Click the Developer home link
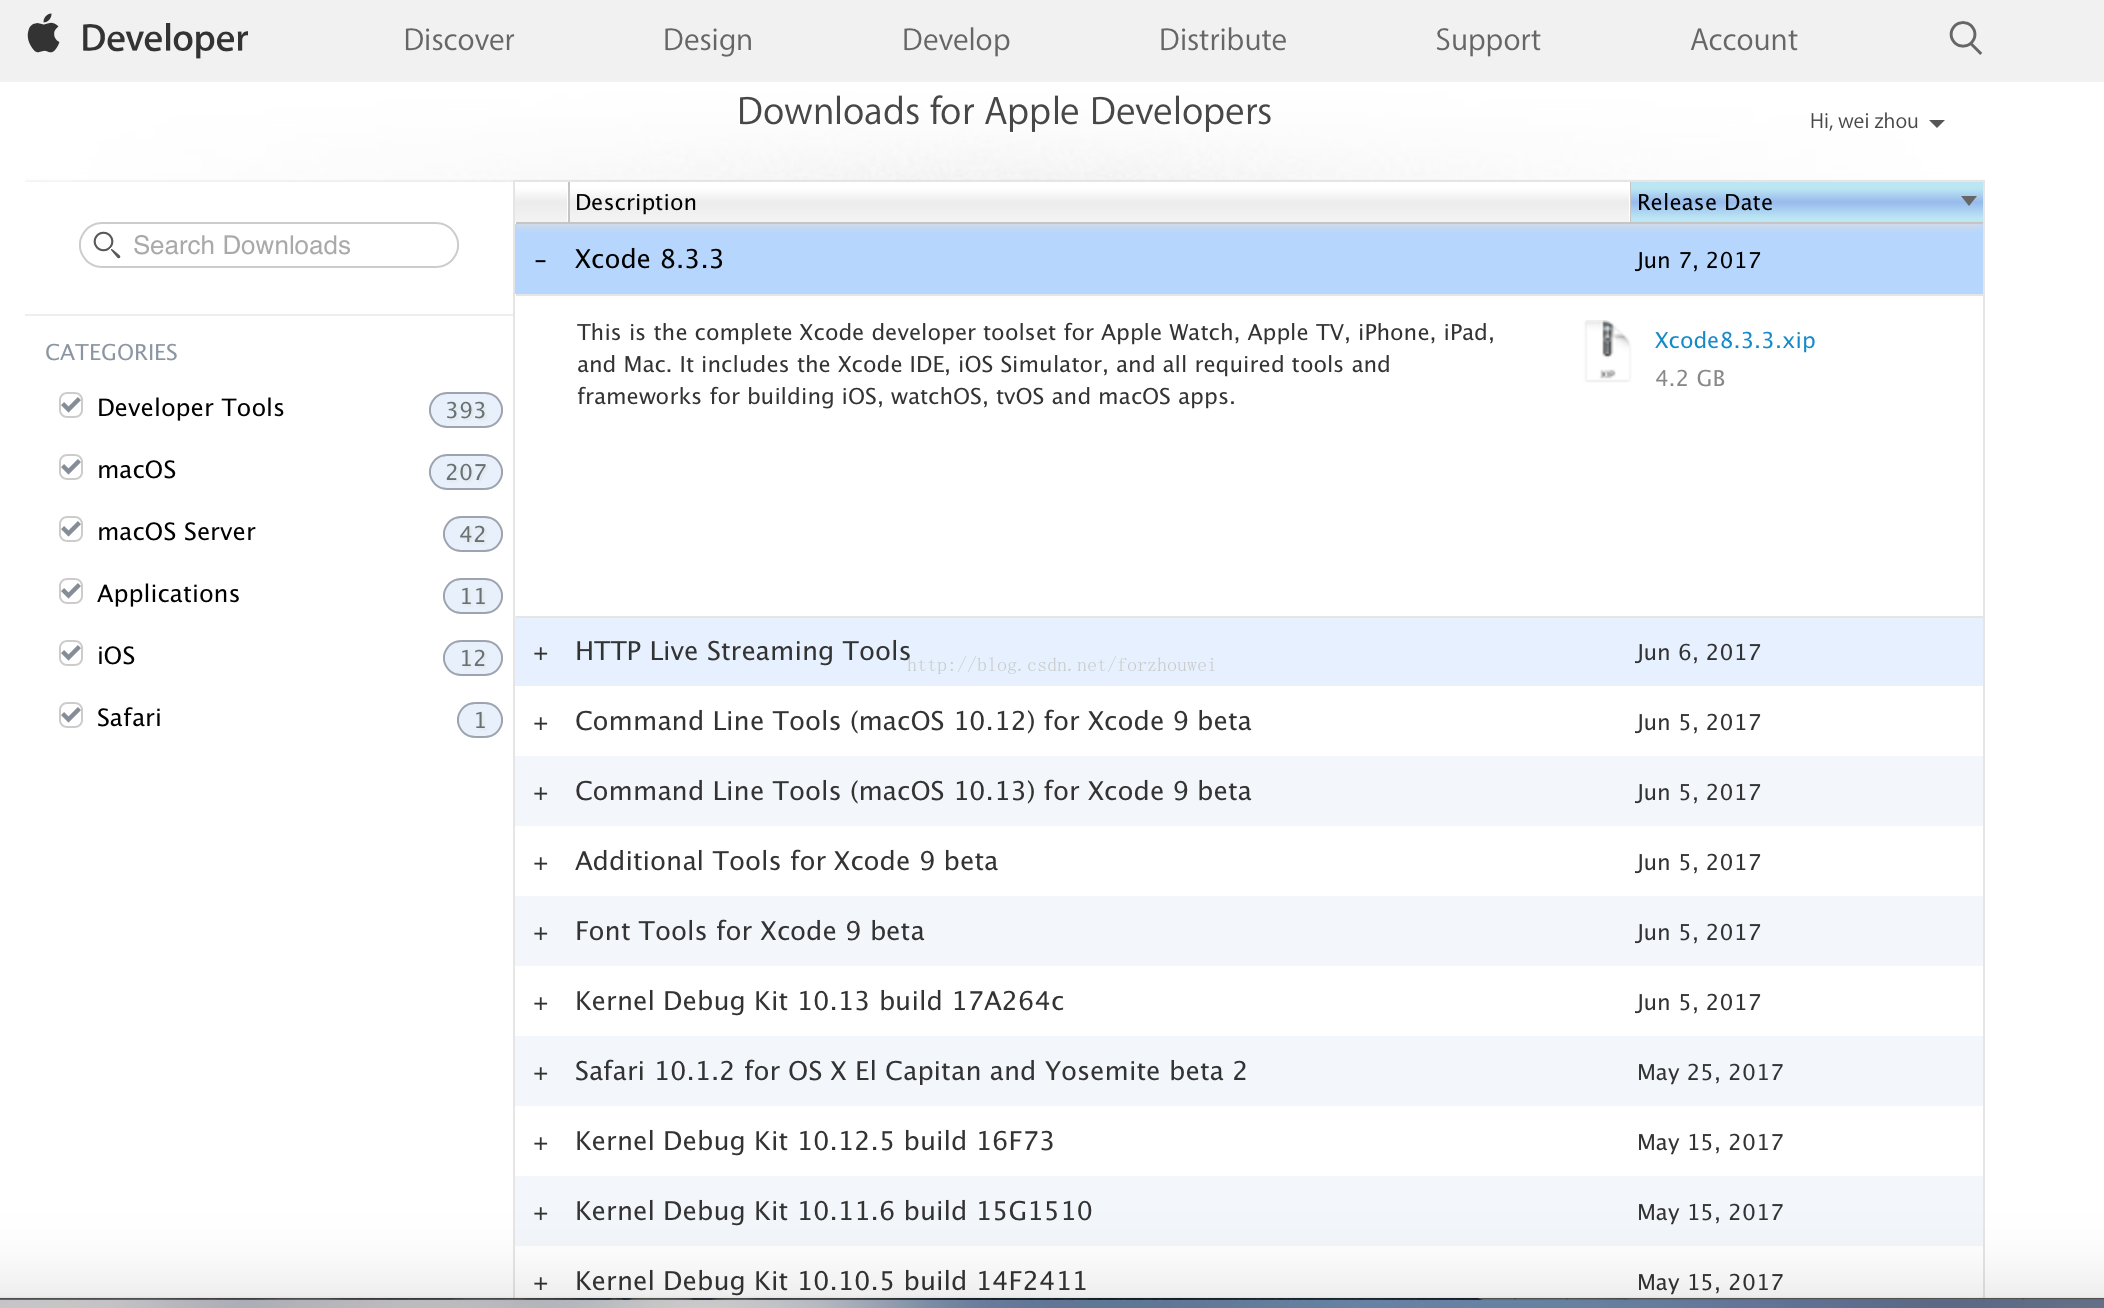Screen dimensions: 2104x1308 pos(164,38)
